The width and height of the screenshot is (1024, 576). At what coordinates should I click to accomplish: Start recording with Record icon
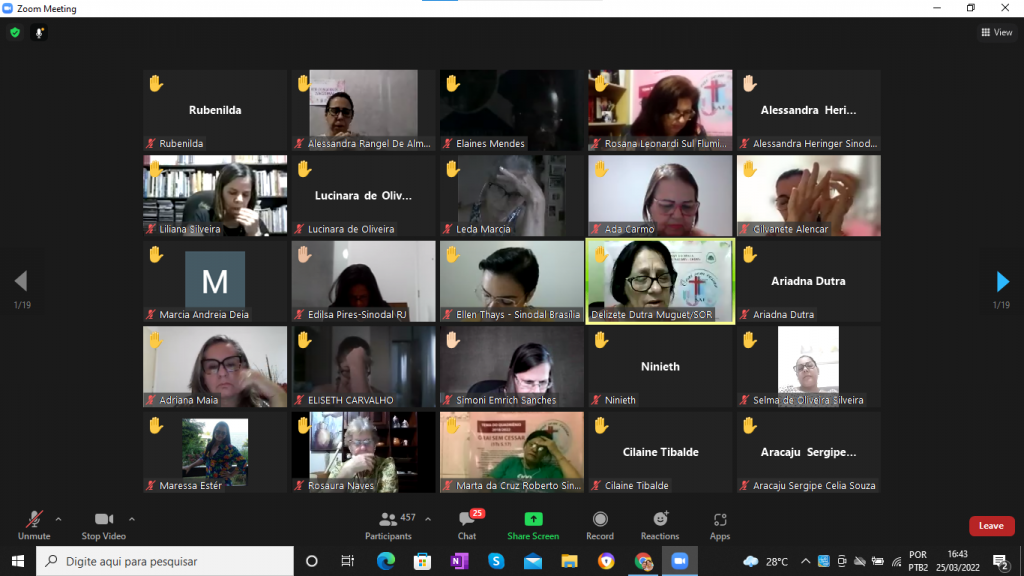[x=600, y=524]
